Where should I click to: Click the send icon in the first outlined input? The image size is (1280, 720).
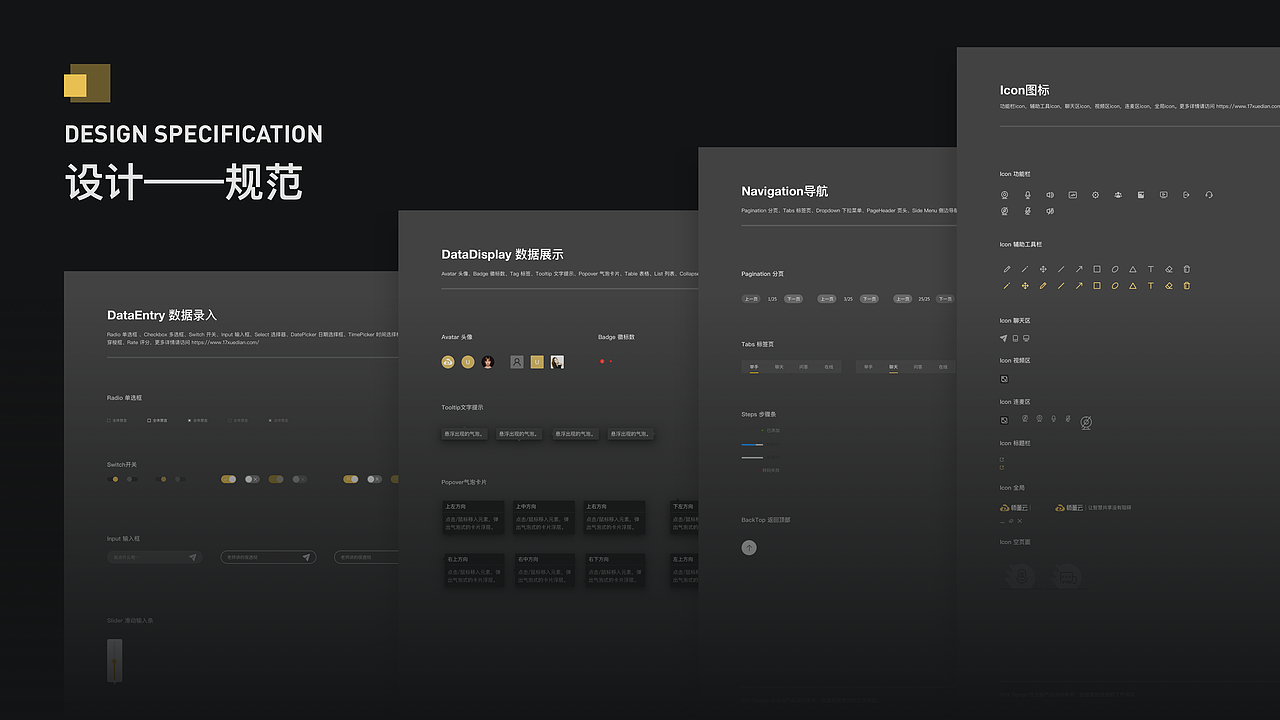306,557
